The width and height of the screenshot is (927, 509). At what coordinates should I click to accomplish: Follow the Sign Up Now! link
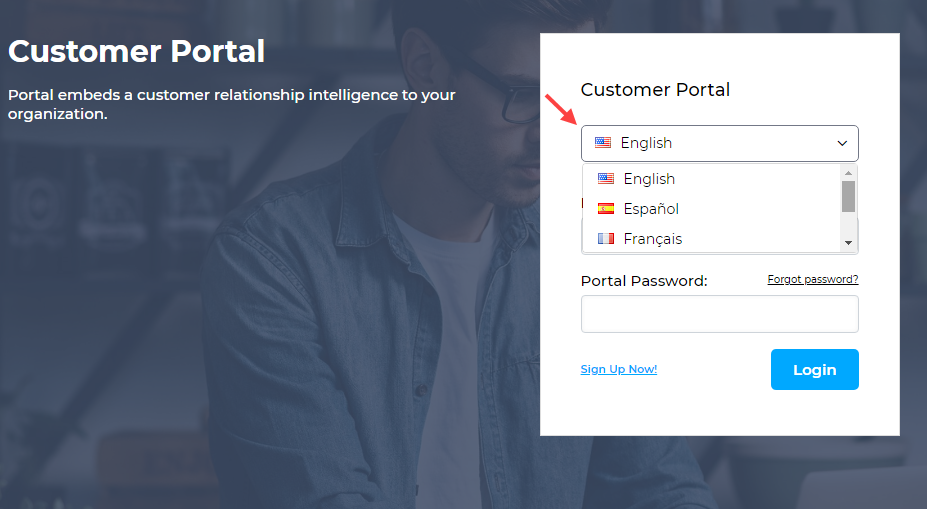pos(618,369)
